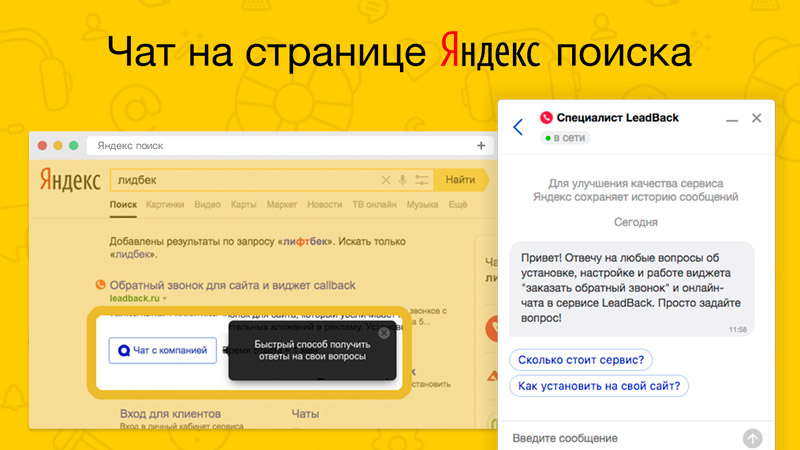
Task: Click the greeting message bubble starting 'Привет!'
Action: click(x=632, y=289)
